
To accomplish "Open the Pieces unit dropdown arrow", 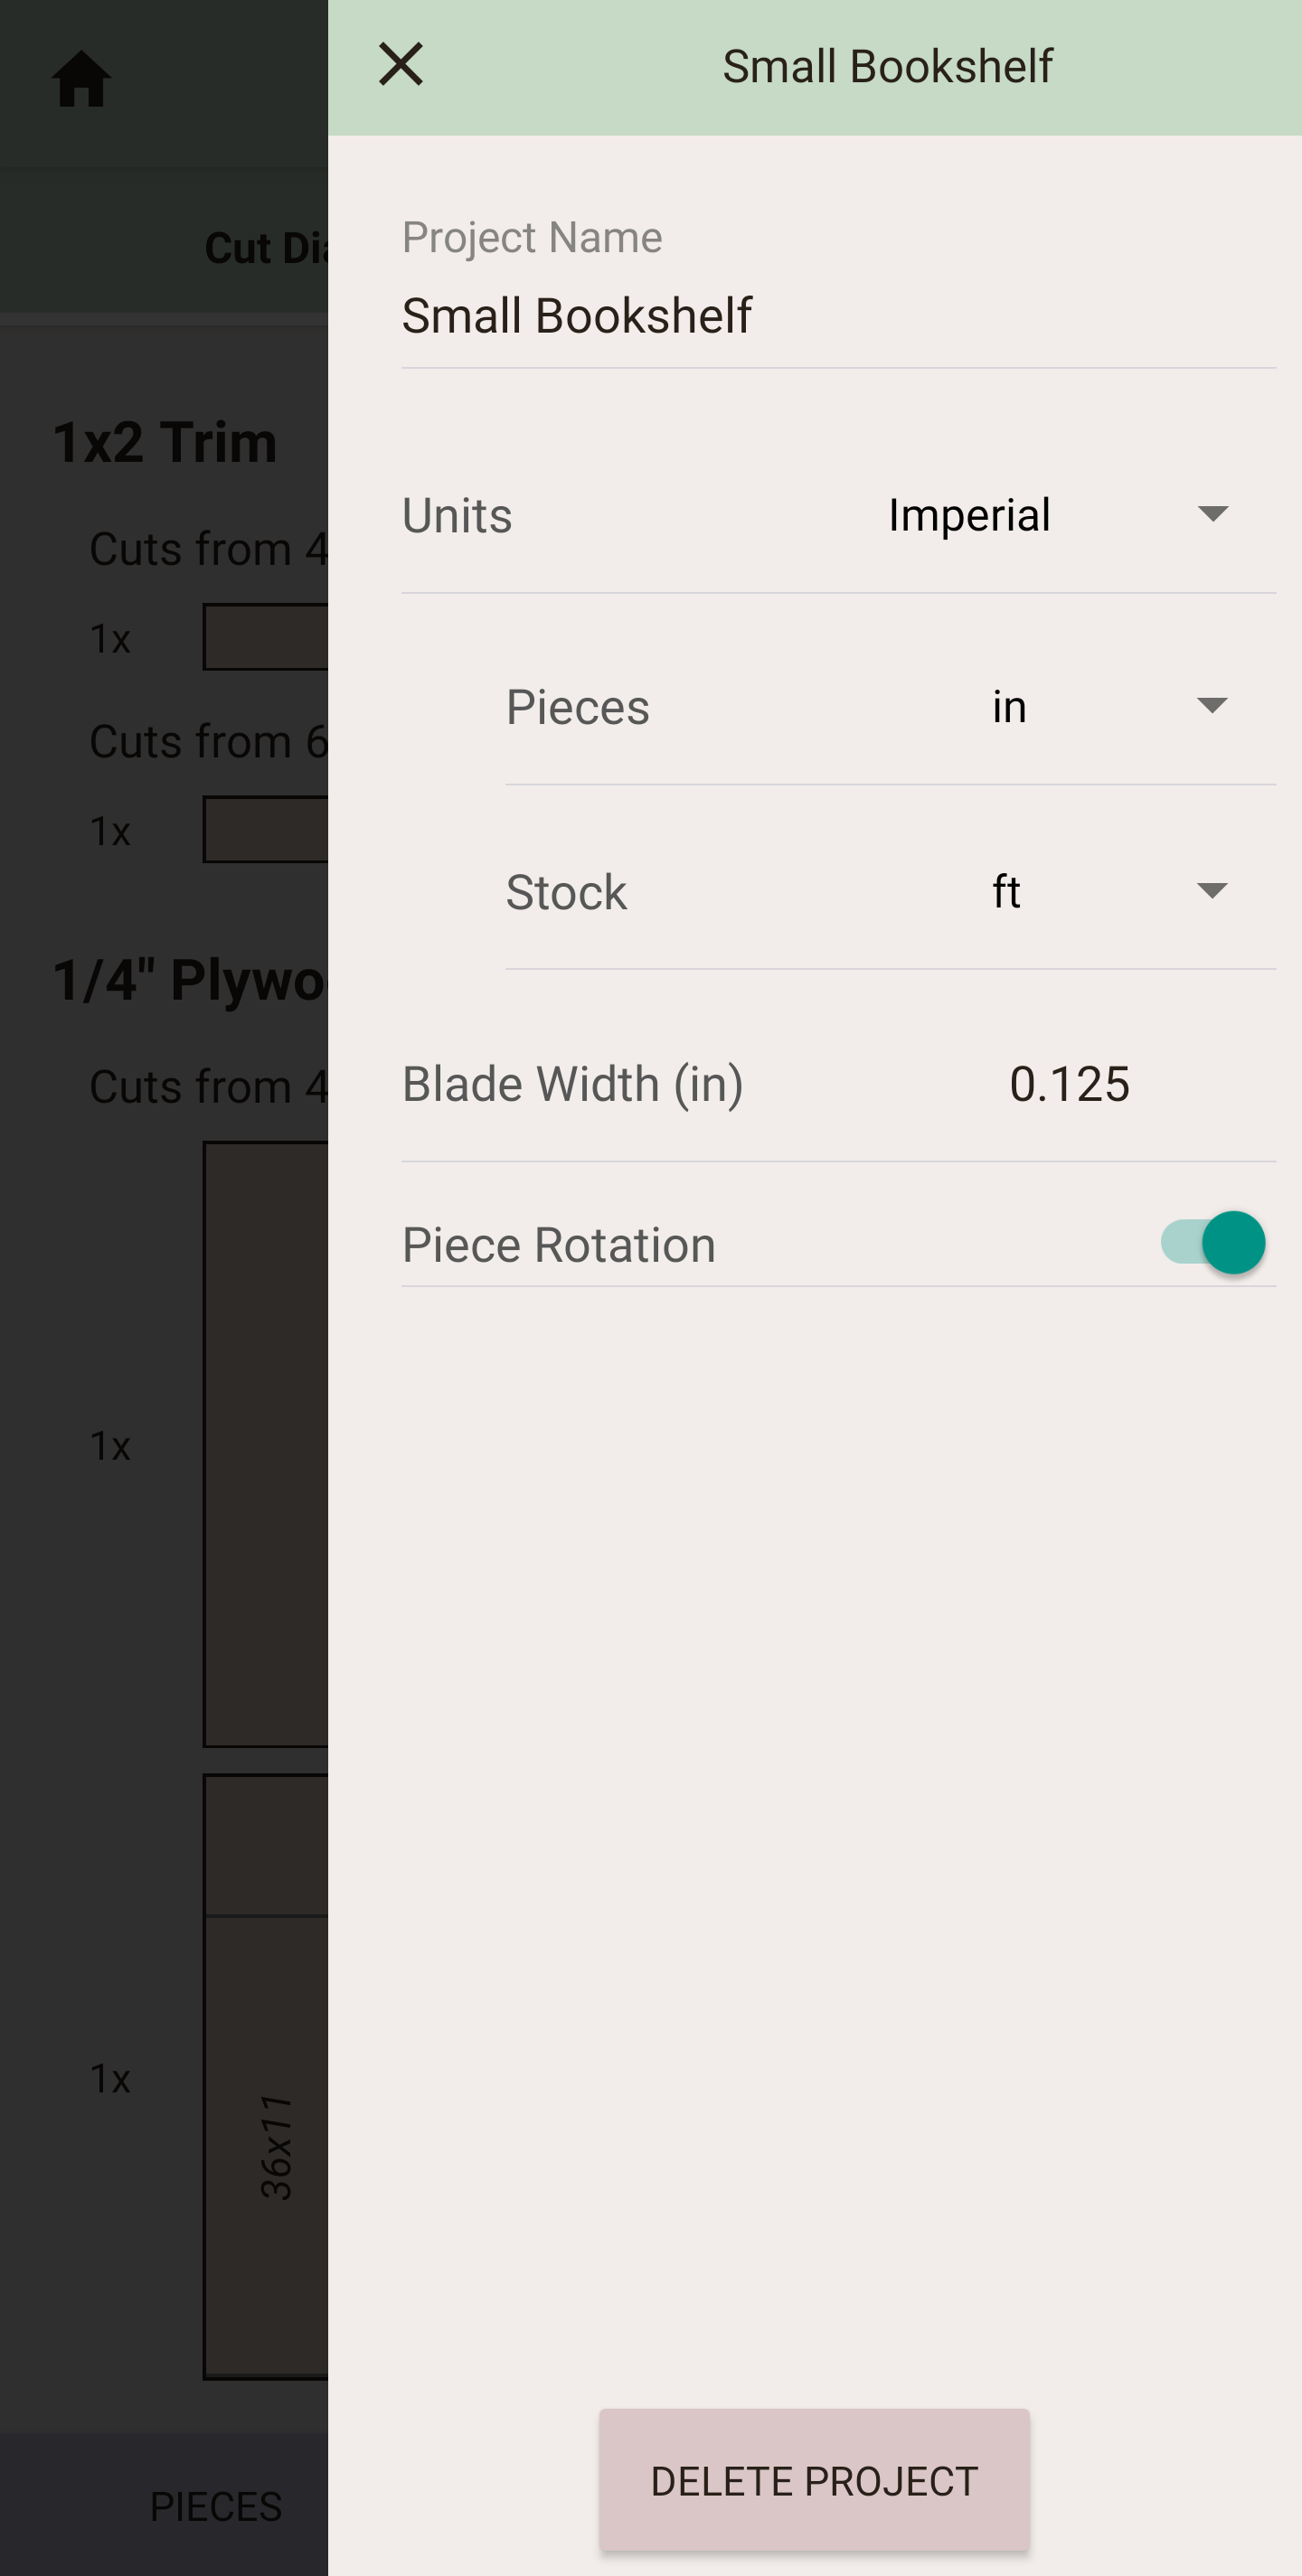I will [x=1212, y=706].
